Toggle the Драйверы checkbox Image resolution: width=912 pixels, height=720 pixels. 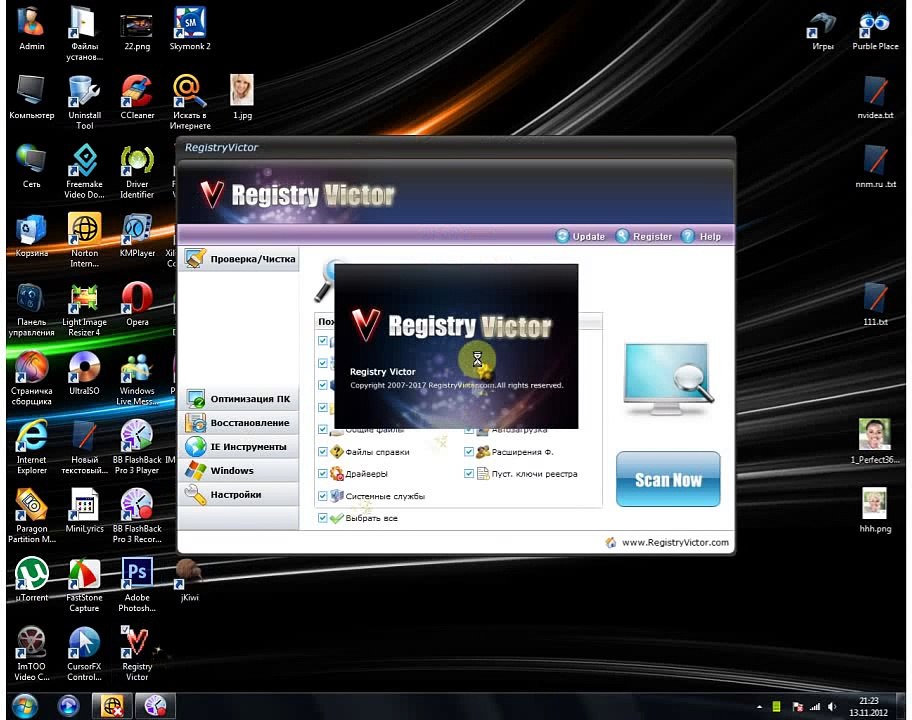coord(323,473)
